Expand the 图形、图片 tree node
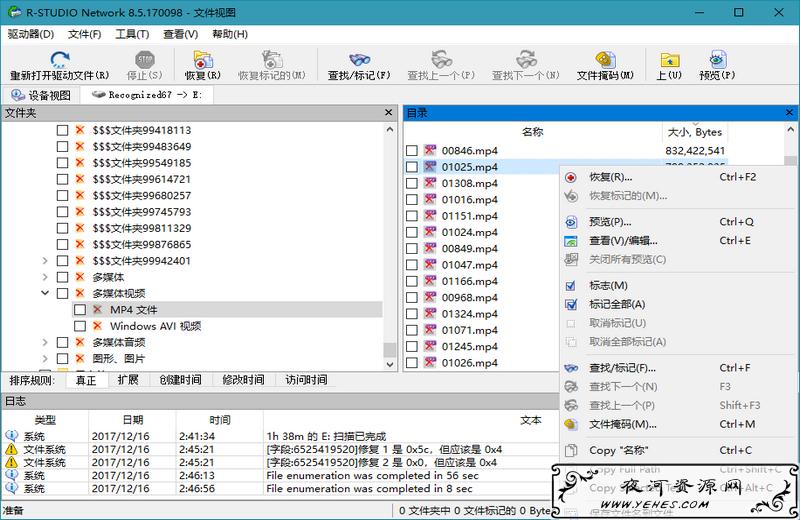 pyautogui.click(x=45, y=359)
